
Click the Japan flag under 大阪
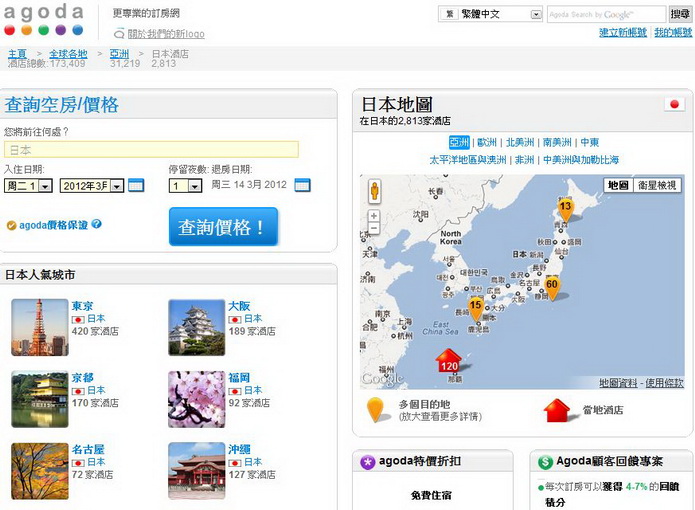(x=234, y=319)
